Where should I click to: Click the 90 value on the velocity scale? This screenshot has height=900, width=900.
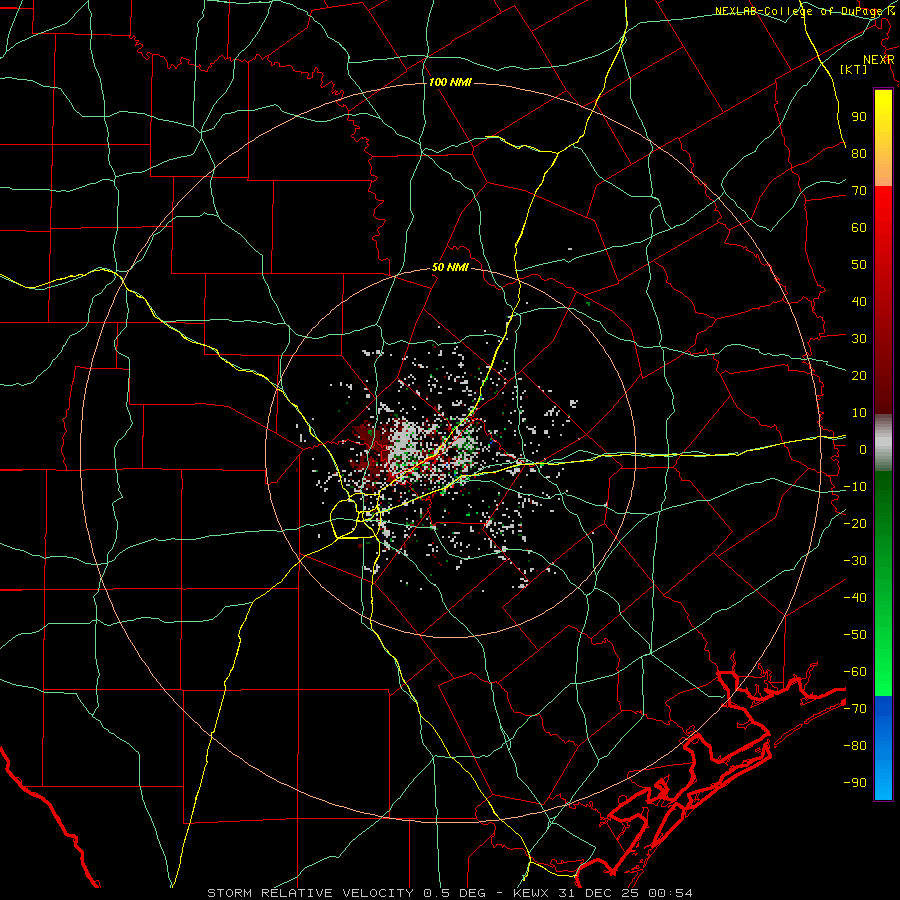(x=859, y=117)
